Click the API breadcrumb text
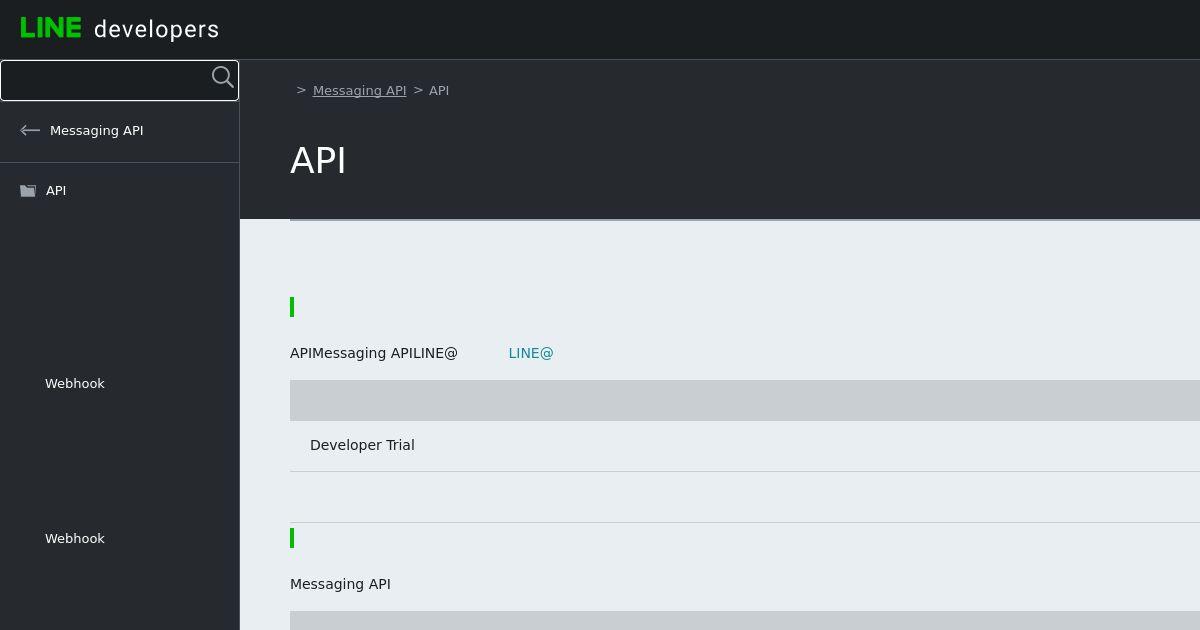Screen dimensions: 1200x630 click(439, 90)
